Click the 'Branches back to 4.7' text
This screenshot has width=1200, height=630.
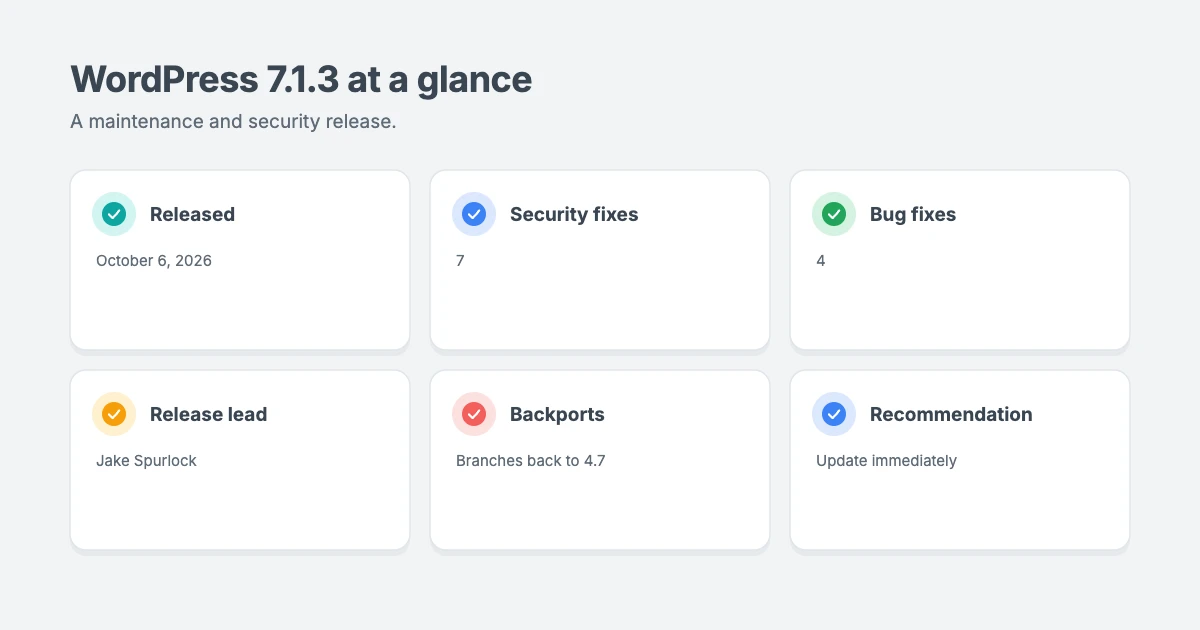tap(531, 461)
